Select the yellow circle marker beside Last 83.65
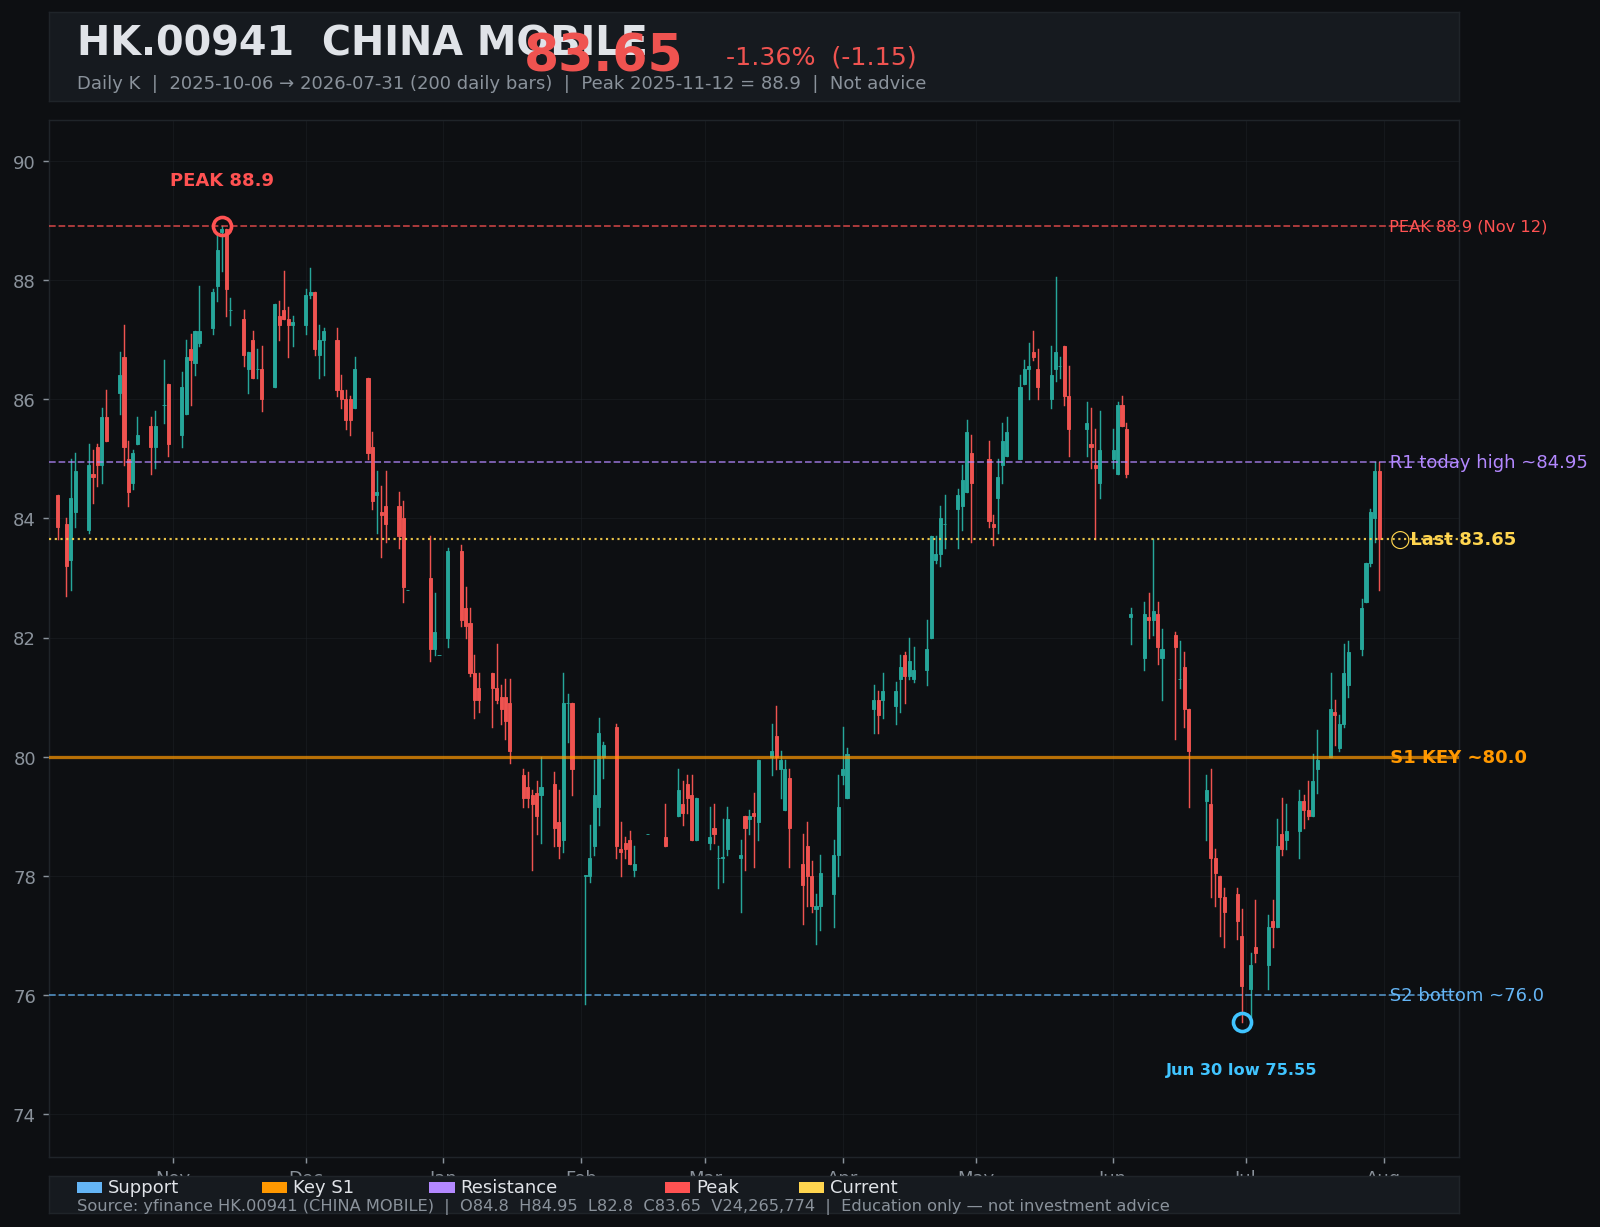 click(x=1400, y=540)
